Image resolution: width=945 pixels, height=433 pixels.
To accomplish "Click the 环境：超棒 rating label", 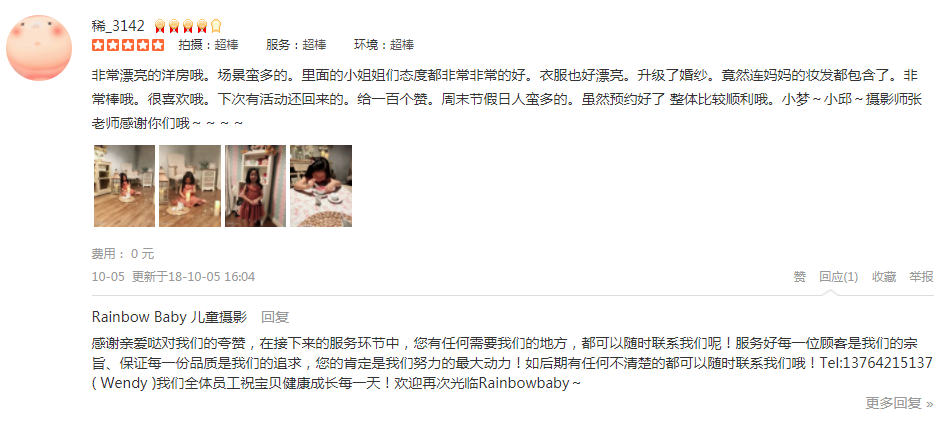I will tap(384, 45).
